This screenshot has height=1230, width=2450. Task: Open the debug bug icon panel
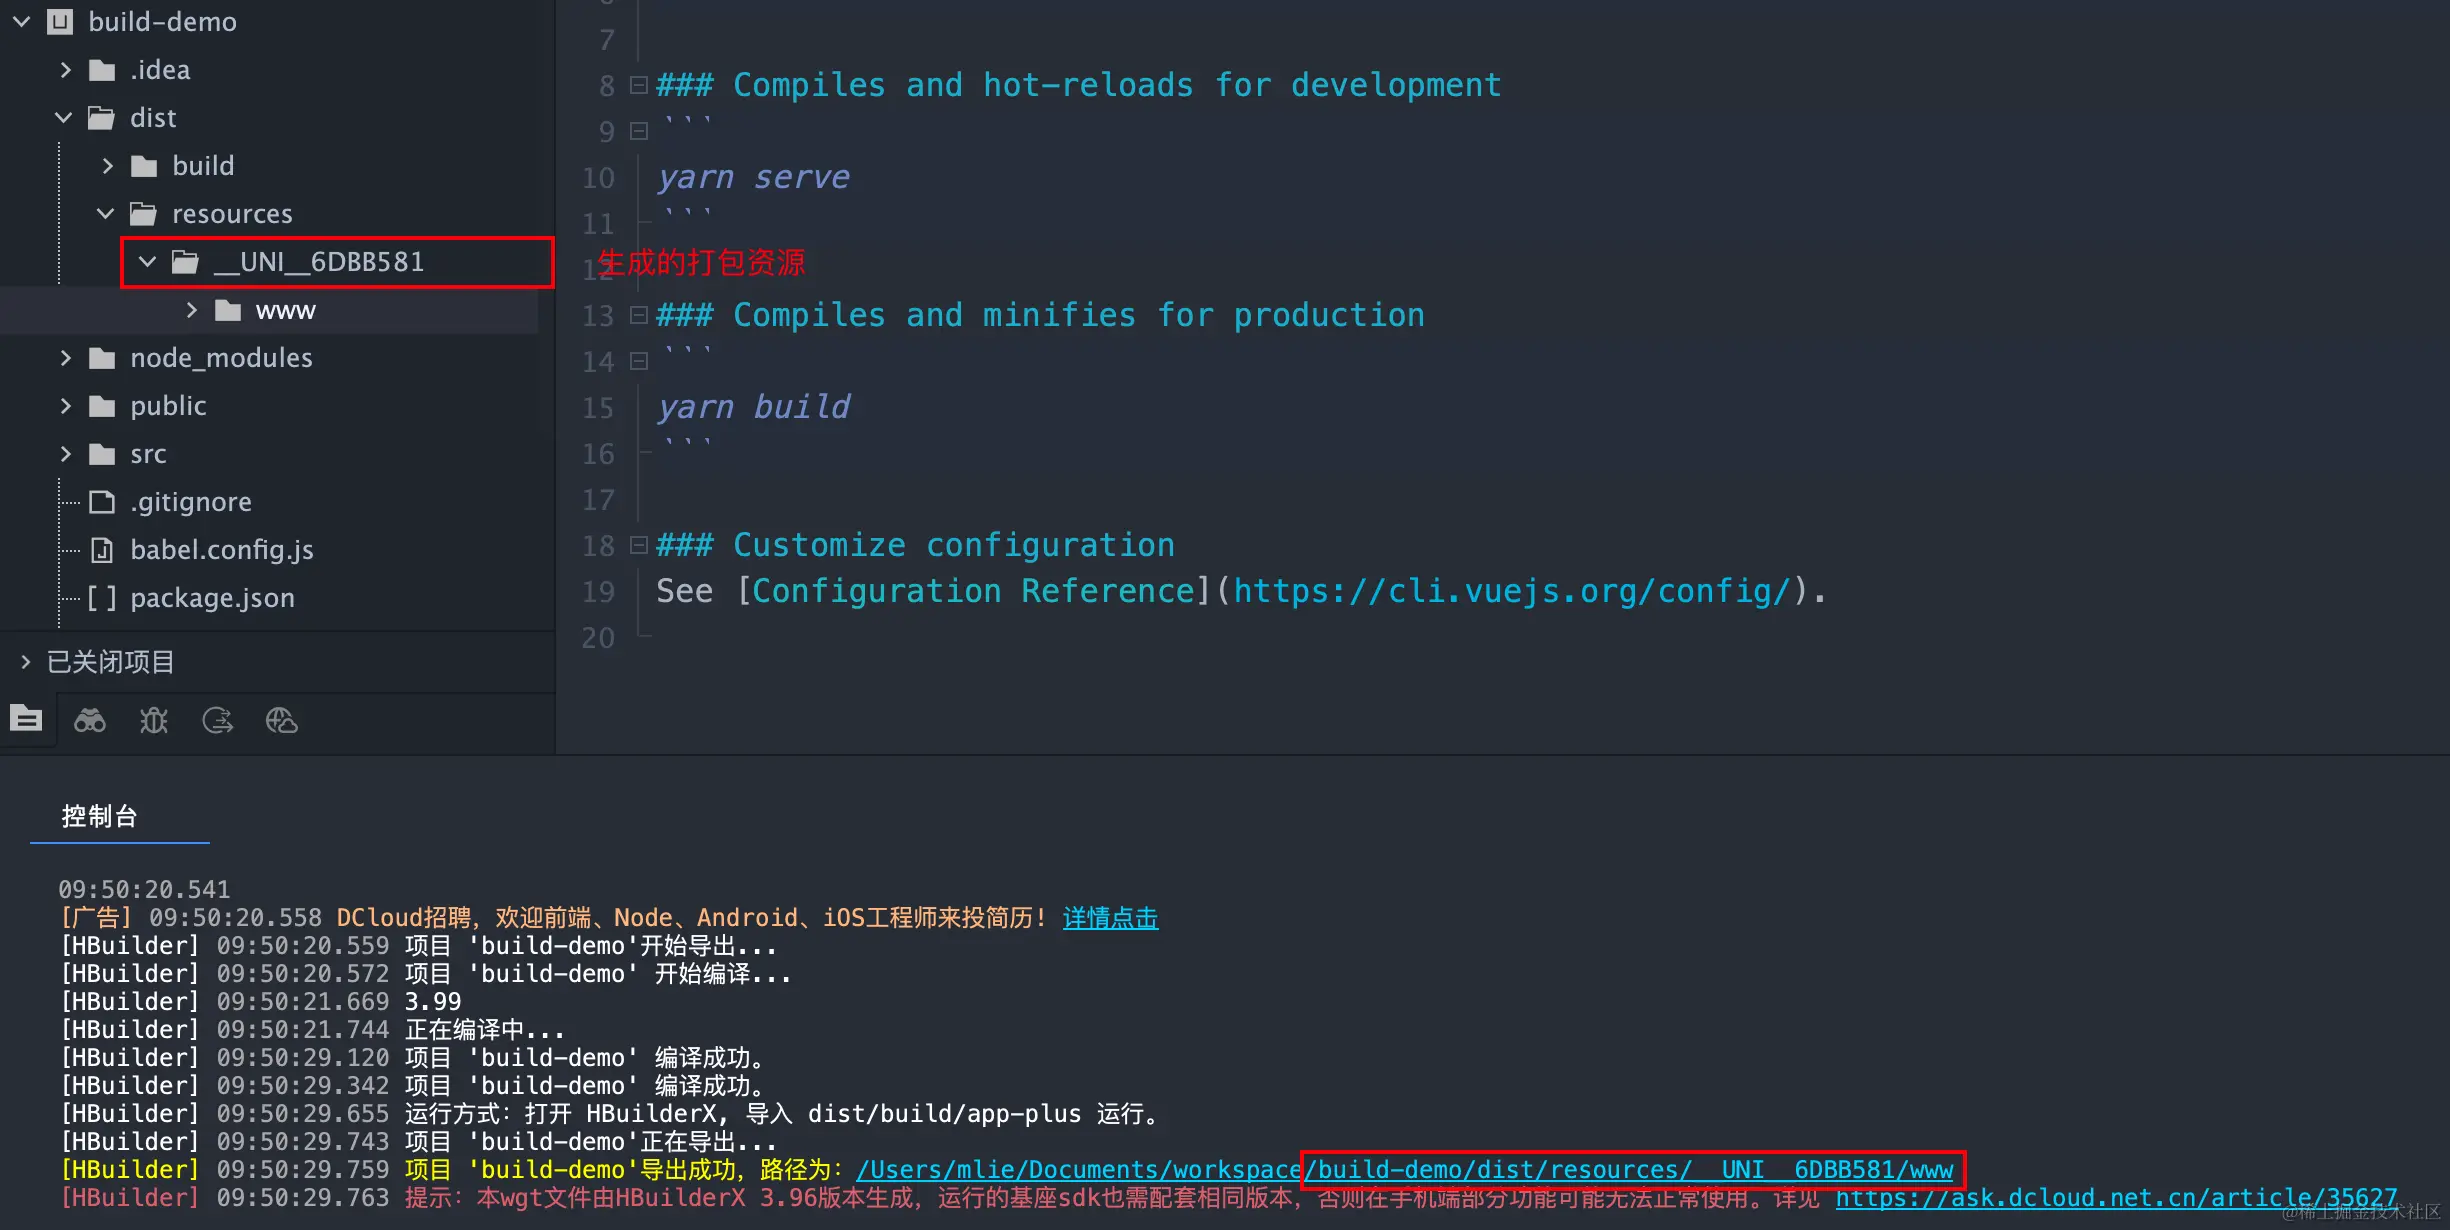(153, 720)
